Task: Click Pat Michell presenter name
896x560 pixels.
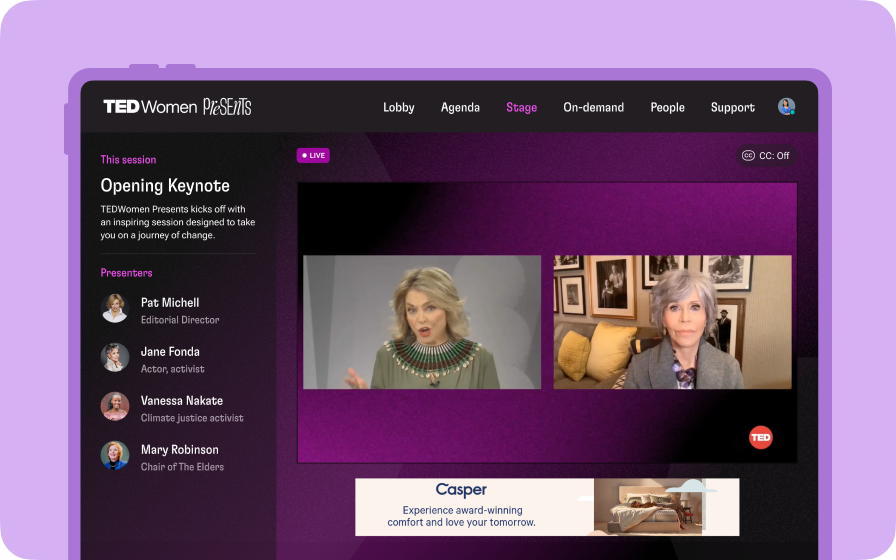Action: [x=170, y=302]
